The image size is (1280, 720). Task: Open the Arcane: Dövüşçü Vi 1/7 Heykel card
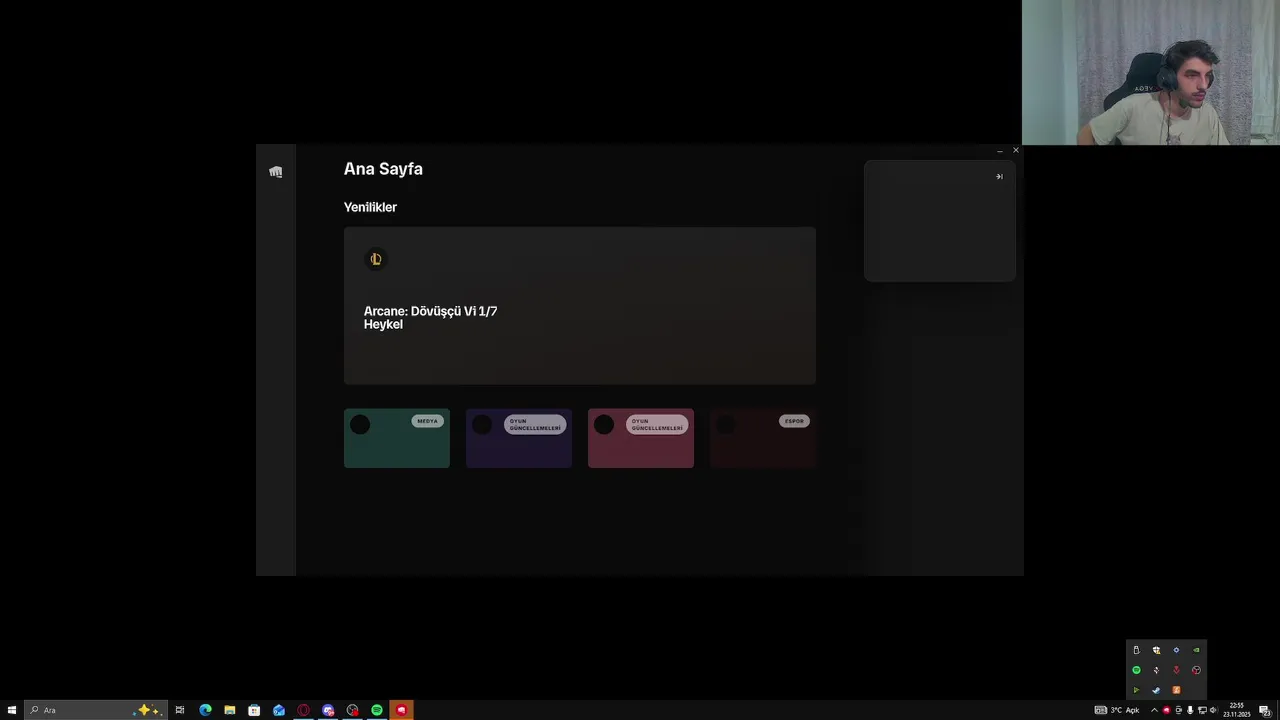[x=580, y=306]
